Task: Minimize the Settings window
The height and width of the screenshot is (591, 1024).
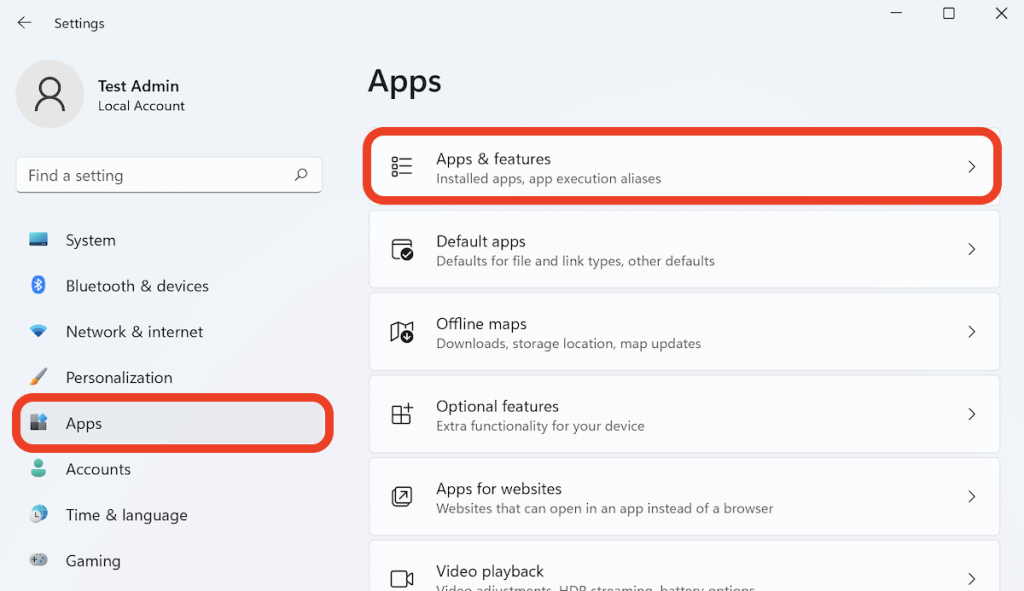Action: point(896,13)
